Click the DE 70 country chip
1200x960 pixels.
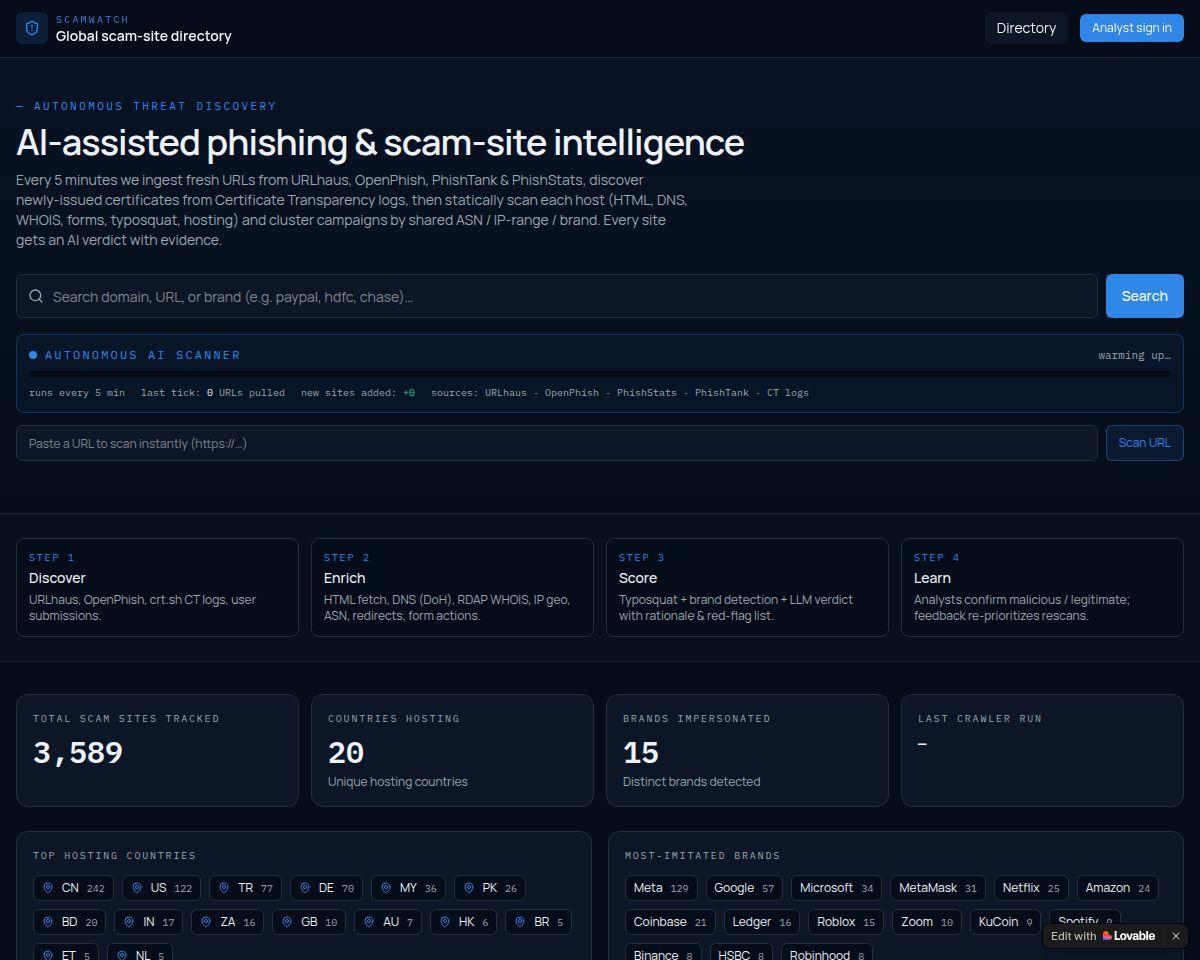326,888
